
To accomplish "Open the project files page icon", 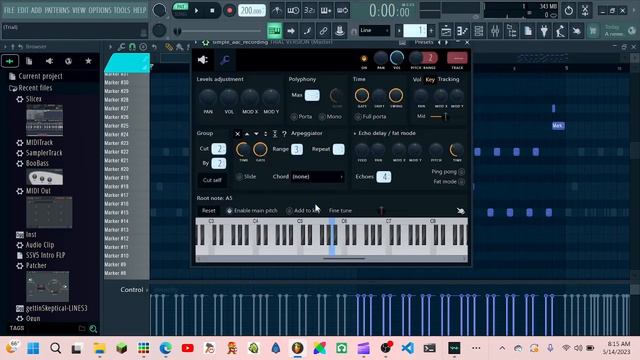I will click(x=528, y=31).
